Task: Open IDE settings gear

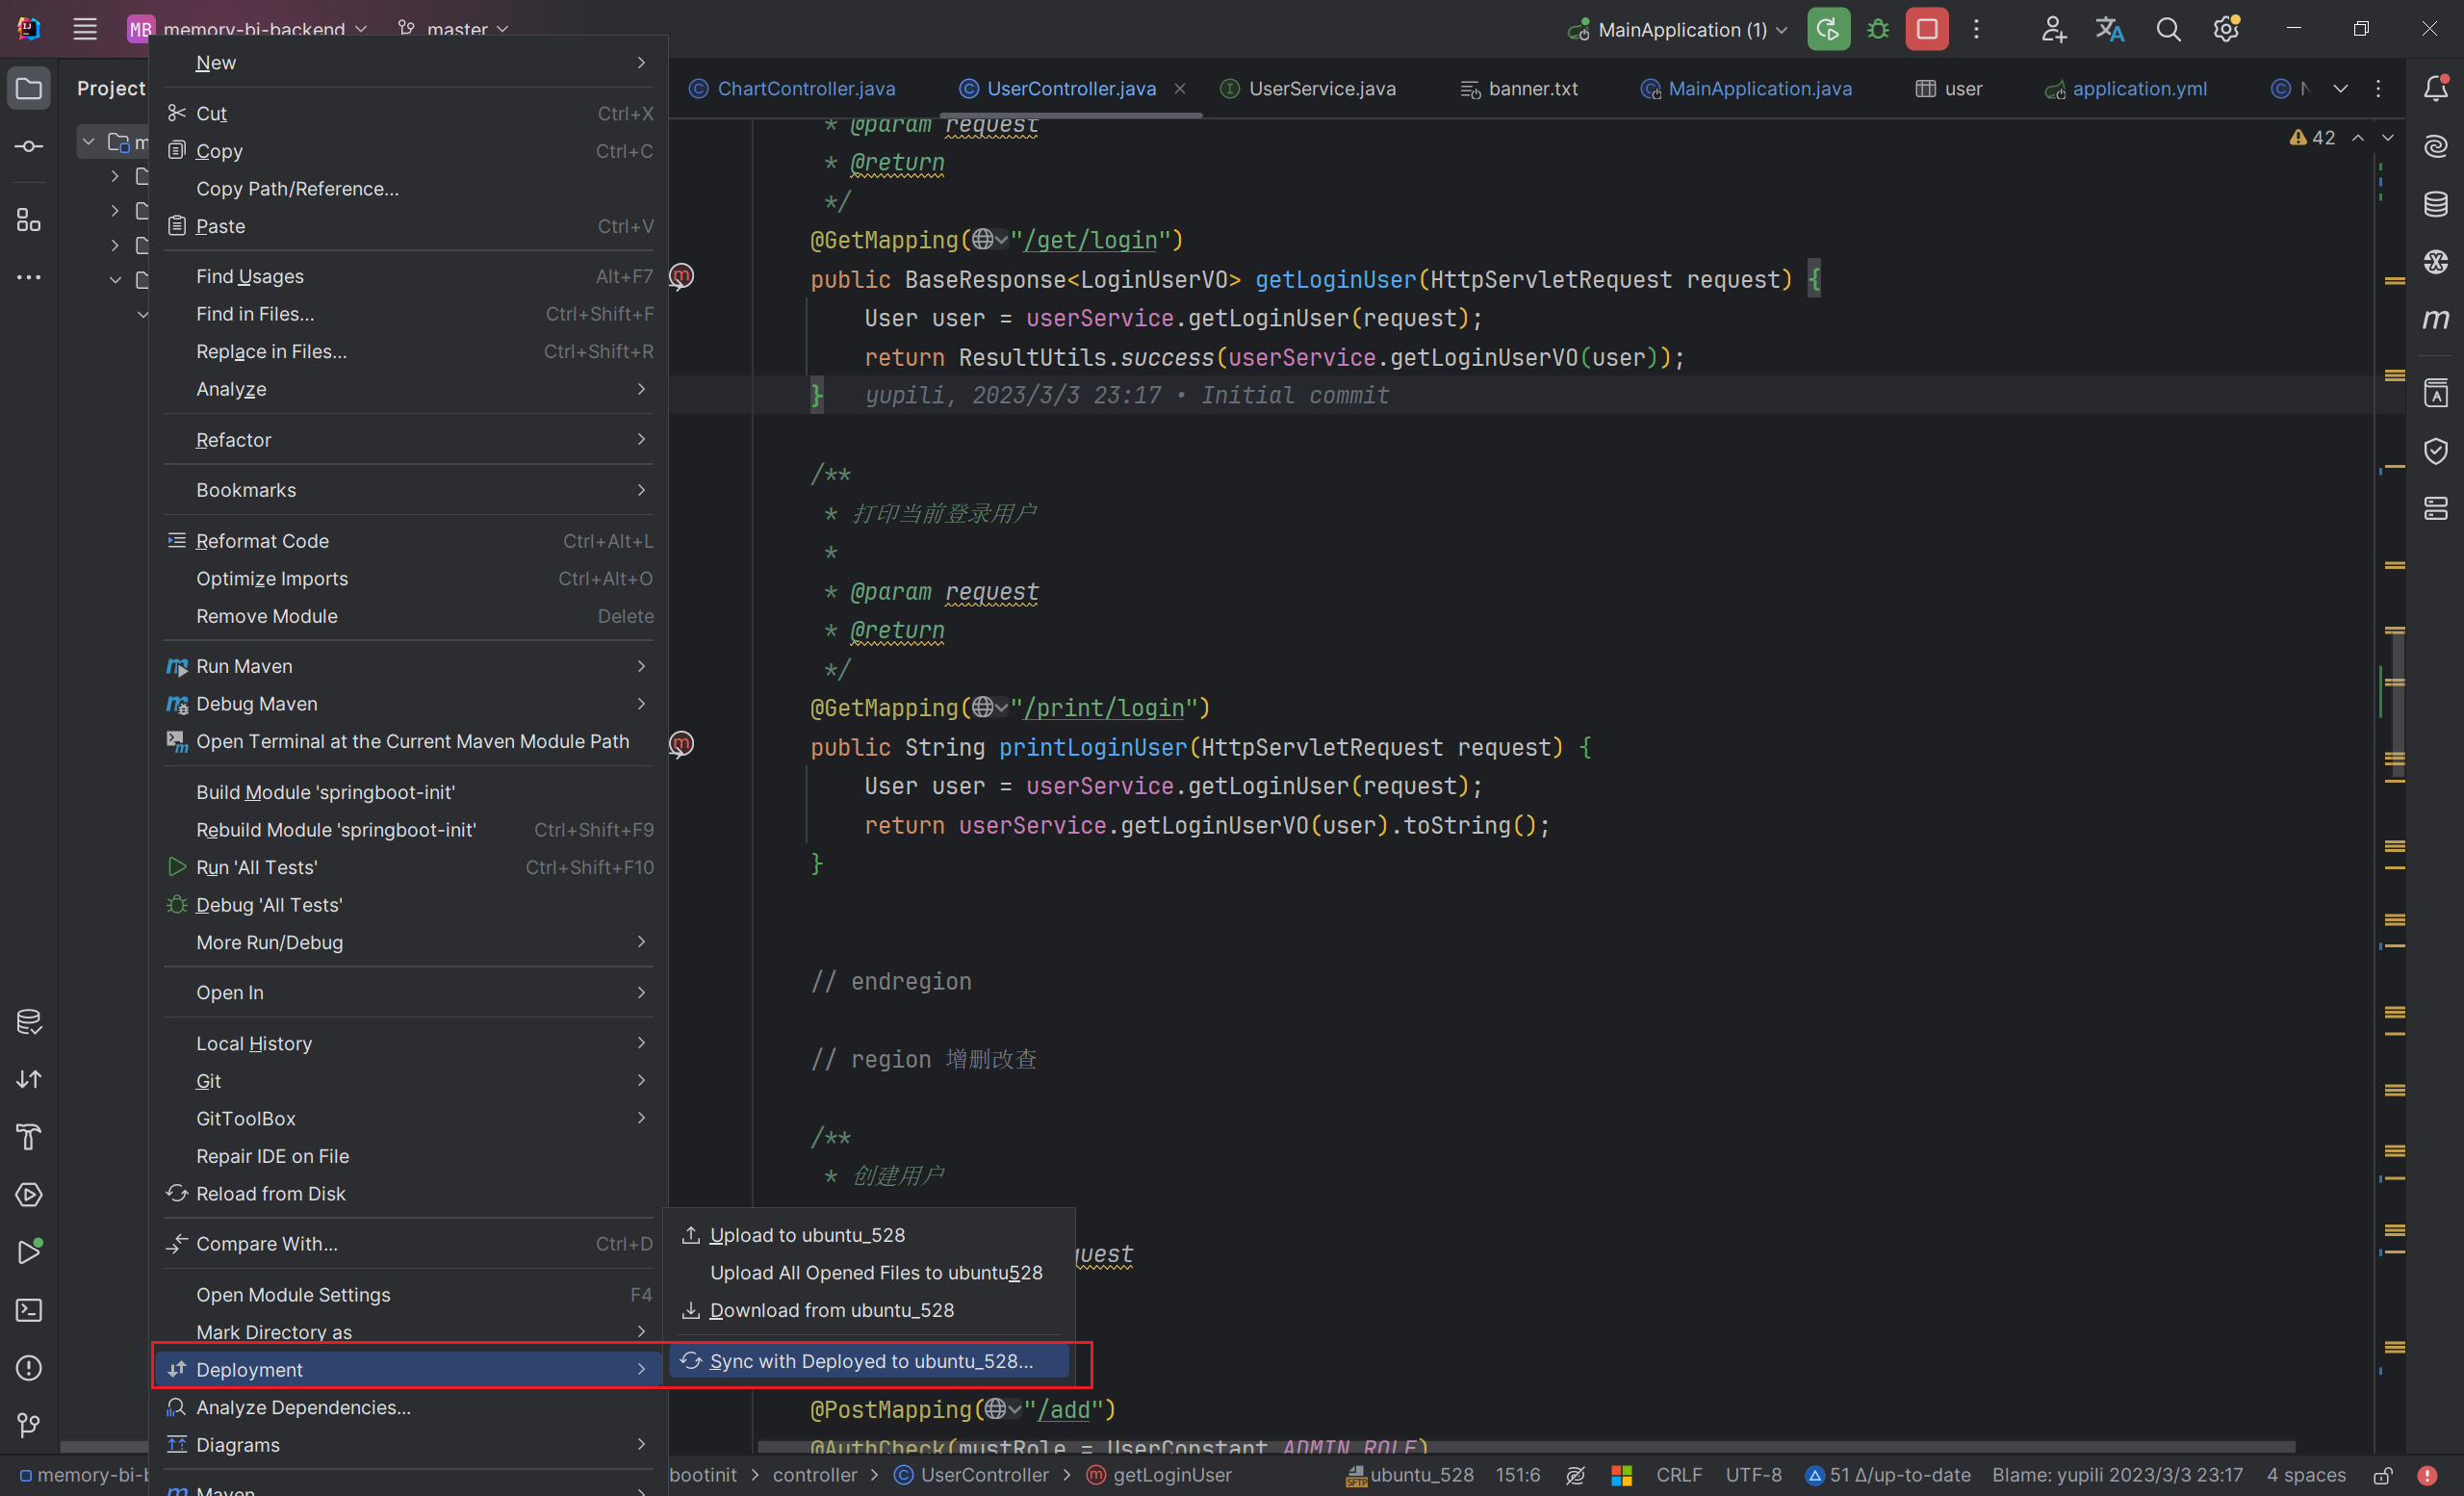Action: 2226,29
